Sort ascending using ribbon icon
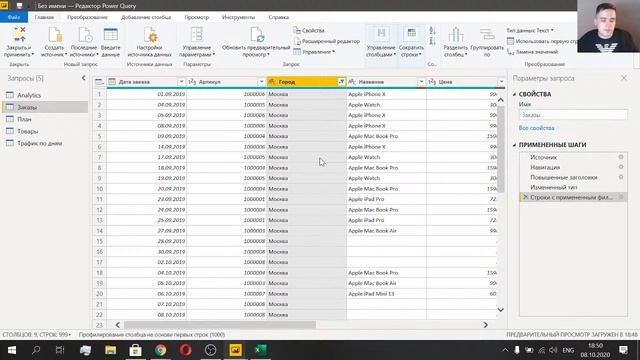The image size is (640, 360). (x=432, y=31)
